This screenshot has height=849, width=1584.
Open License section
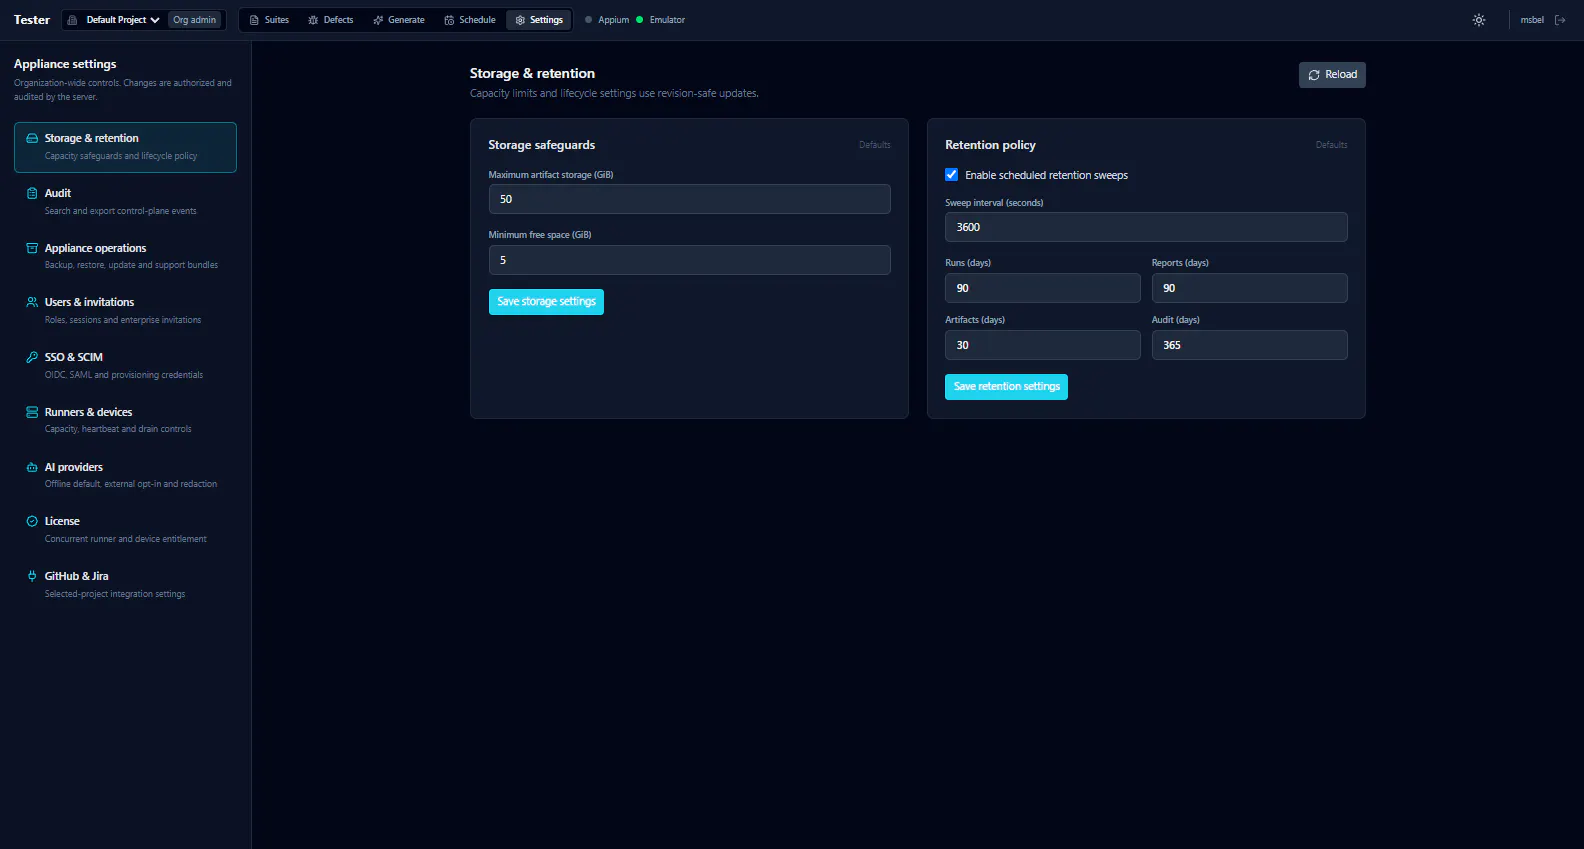(x=125, y=530)
